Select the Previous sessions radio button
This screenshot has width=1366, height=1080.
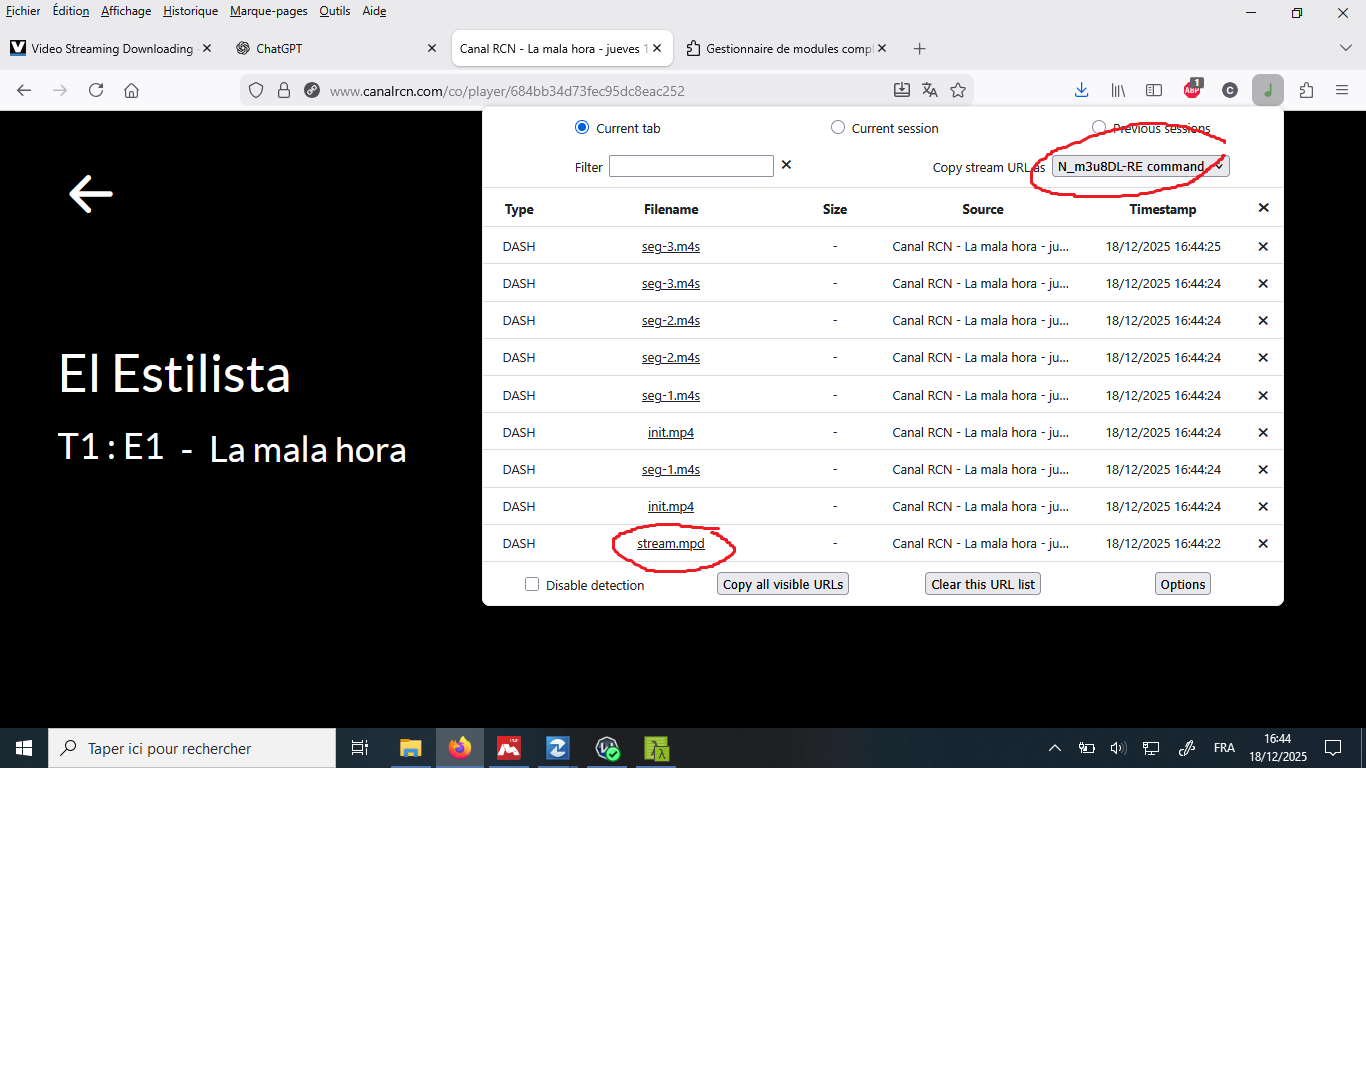(1099, 127)
